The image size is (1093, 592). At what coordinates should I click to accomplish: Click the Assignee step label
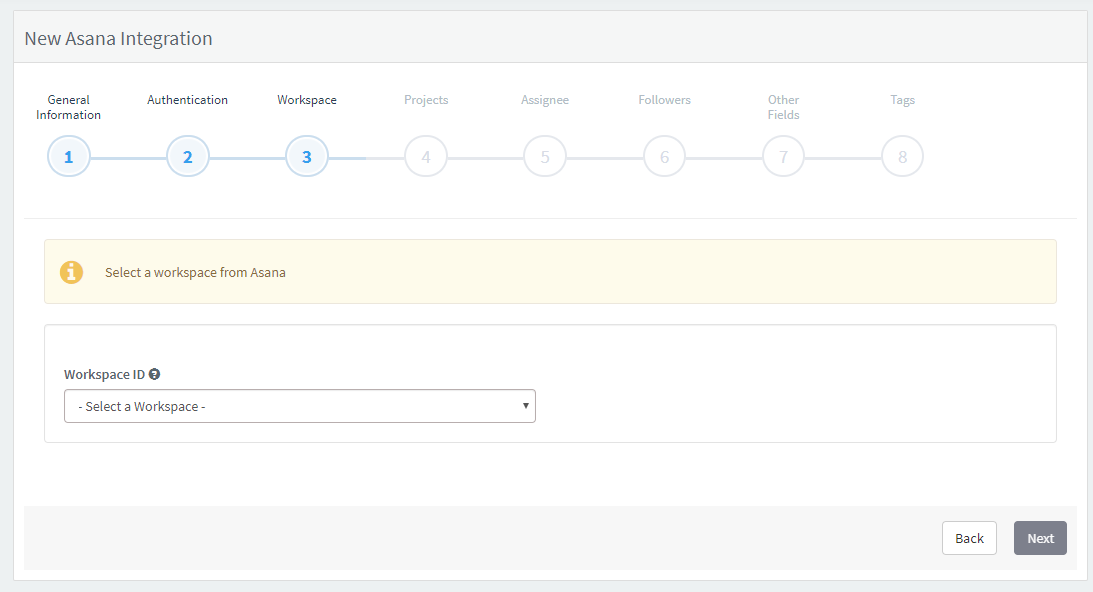(x=545, y=100)
